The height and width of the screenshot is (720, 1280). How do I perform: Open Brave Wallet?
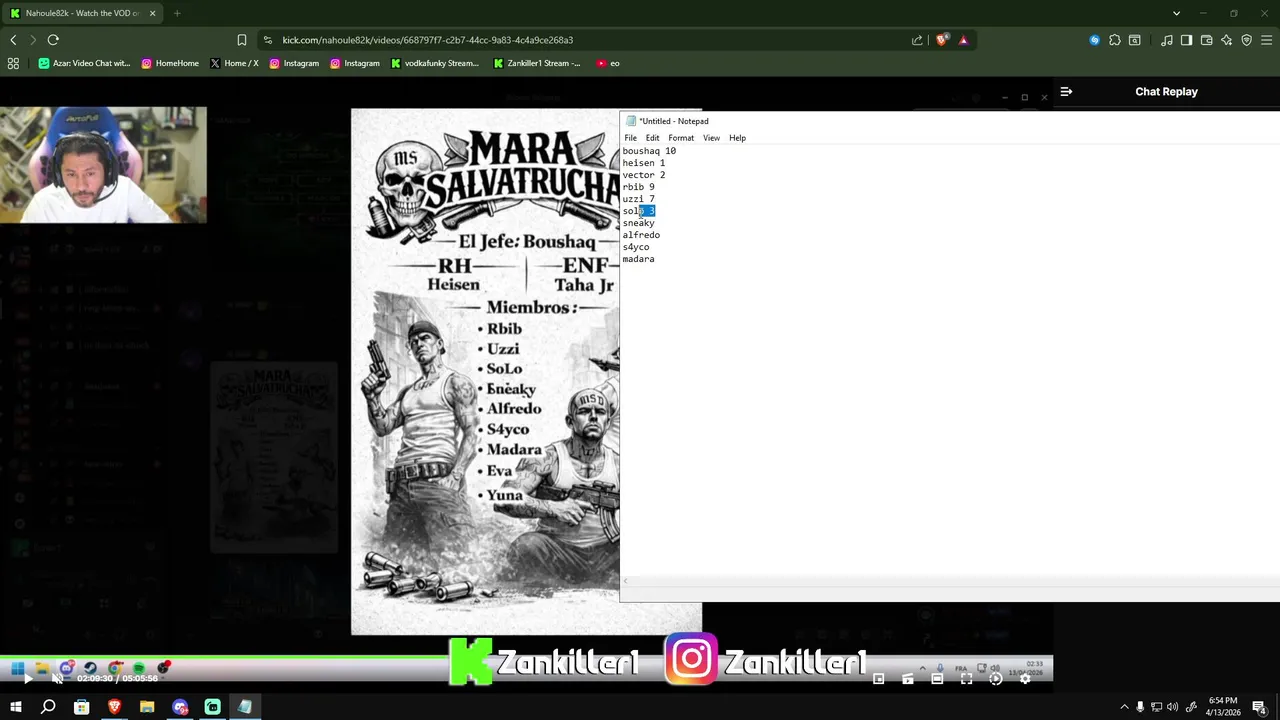[1207, 40]
